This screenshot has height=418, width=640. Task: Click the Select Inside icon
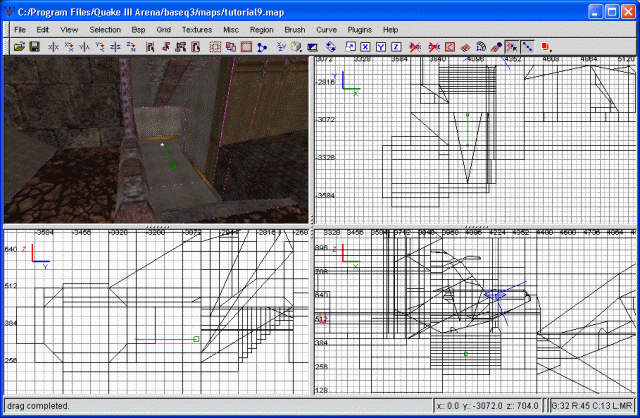point(196,47)
